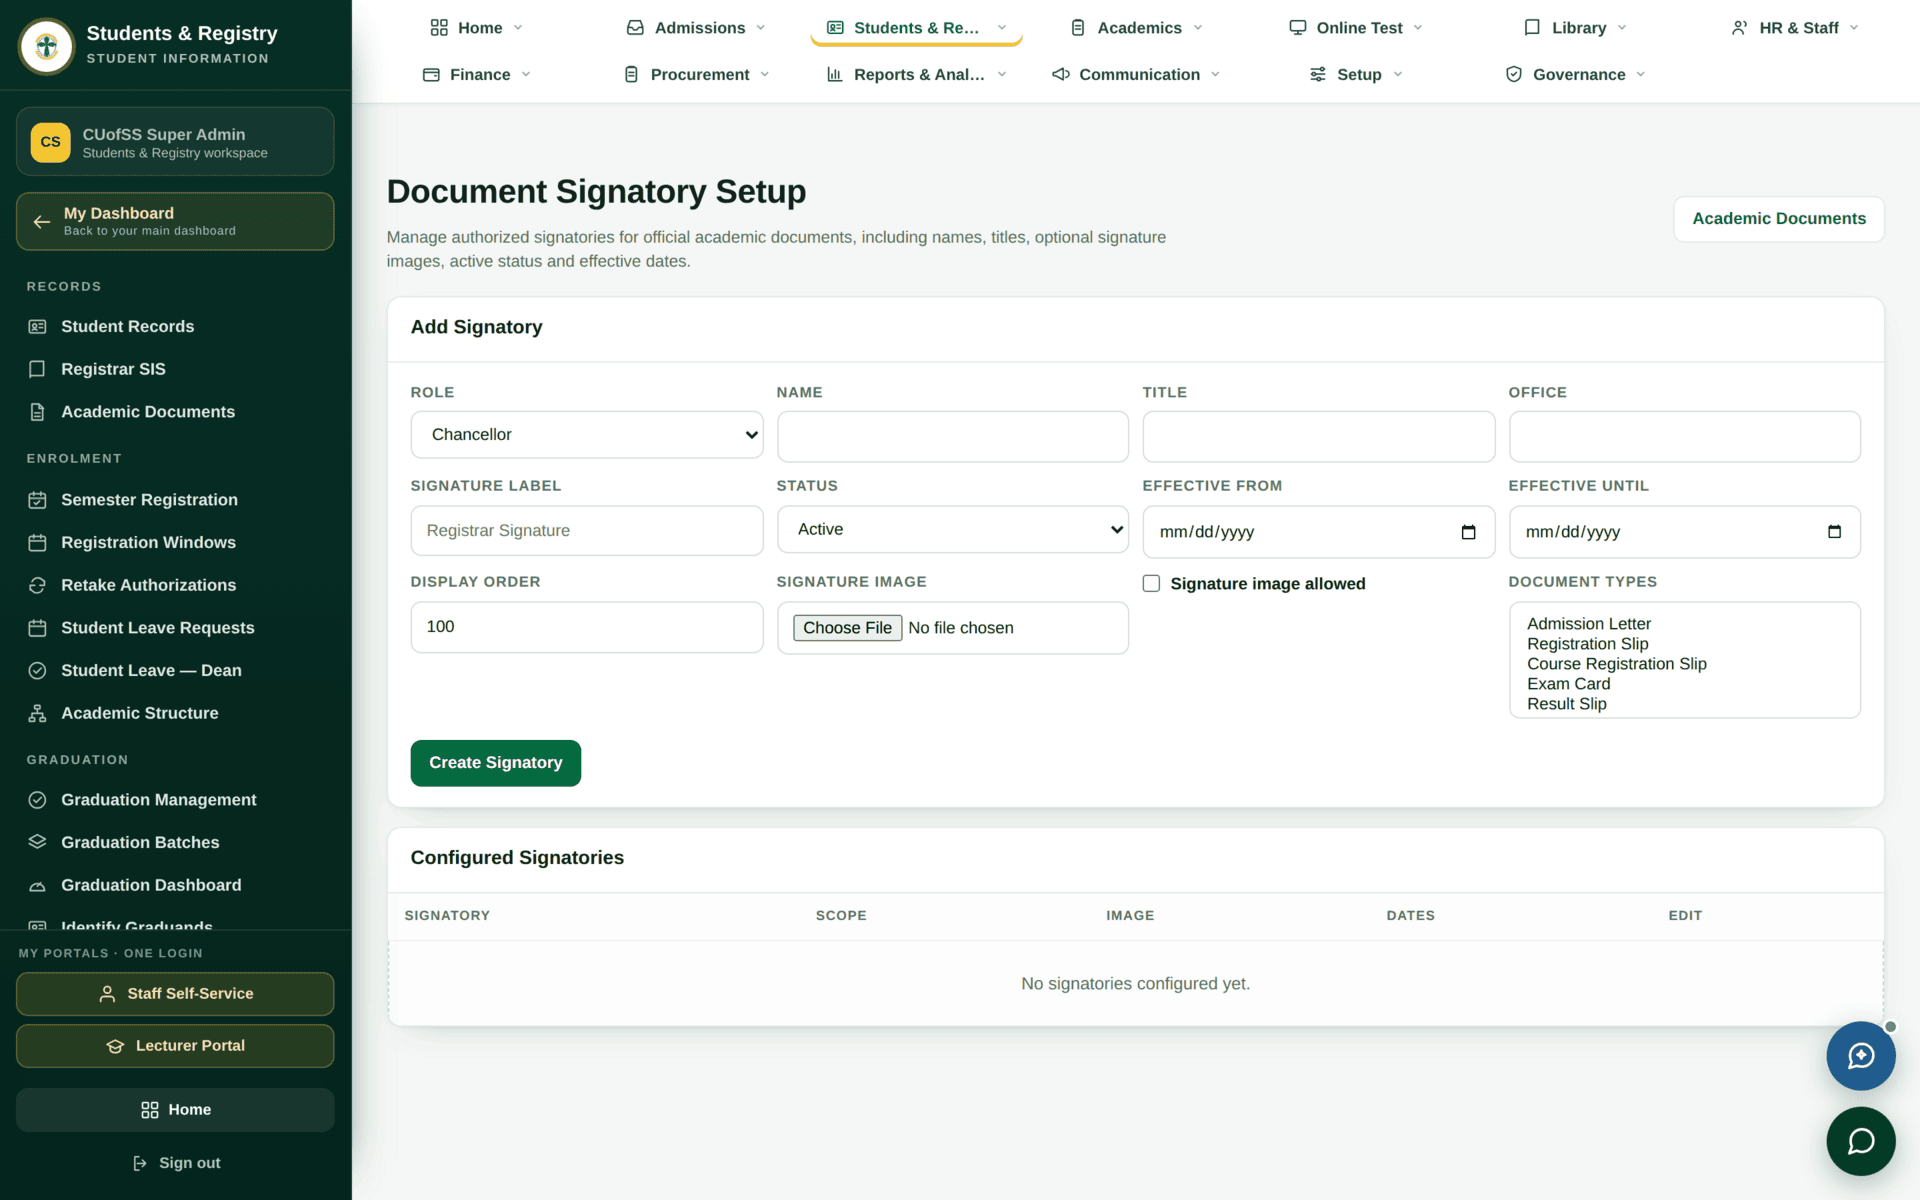1920x1200 pixels.
Task: Open the dark green chat bubble button
Action: pos(1860,1141)
